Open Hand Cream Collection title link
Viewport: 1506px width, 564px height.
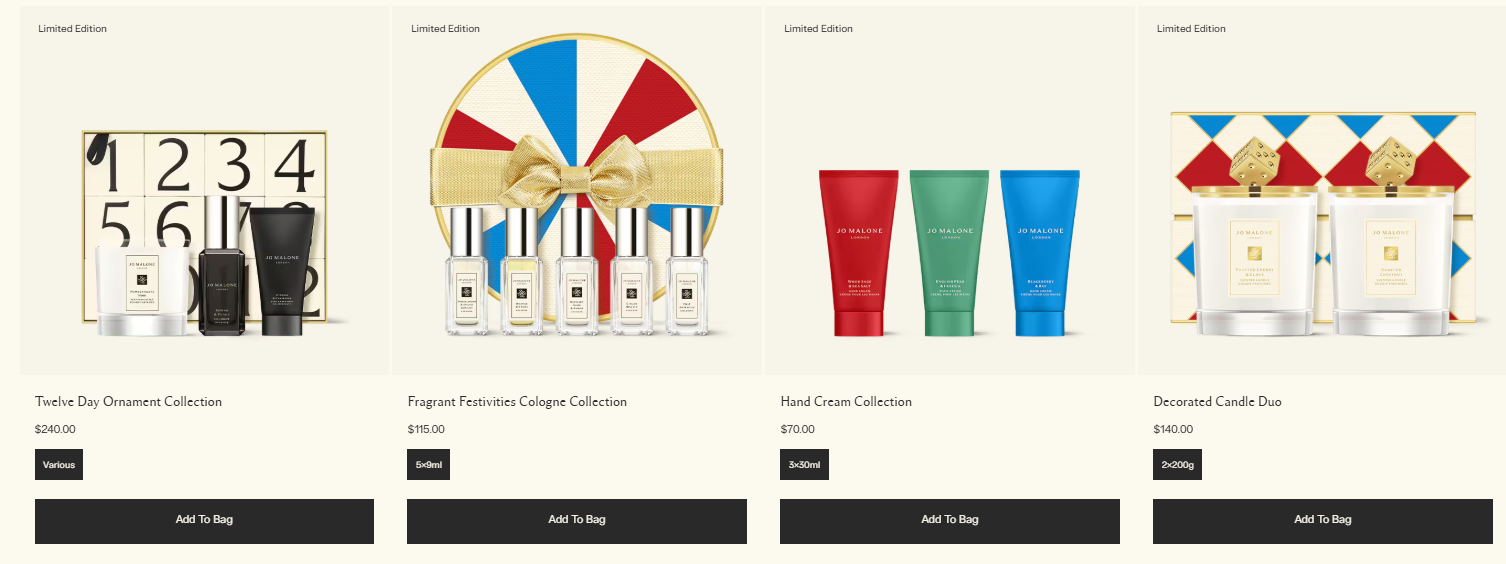(x=846, y=402)
